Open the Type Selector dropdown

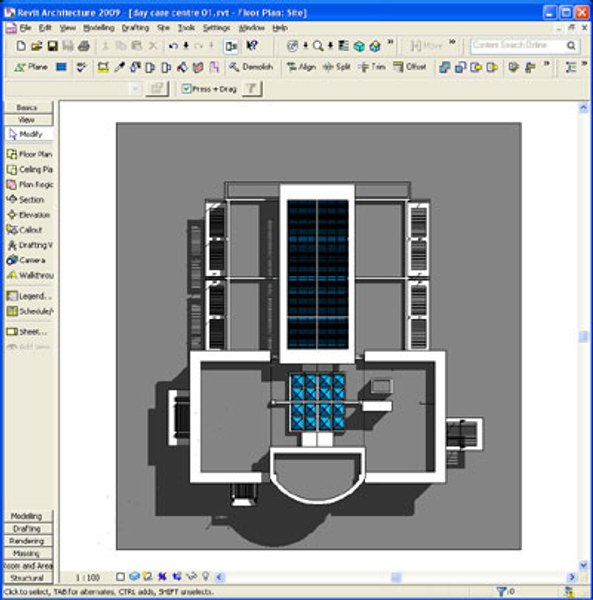(135, 89)
